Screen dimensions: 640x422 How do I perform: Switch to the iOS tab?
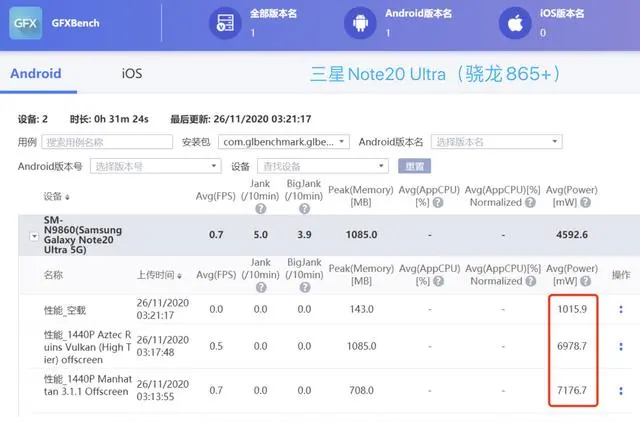(x=132, y=73)
